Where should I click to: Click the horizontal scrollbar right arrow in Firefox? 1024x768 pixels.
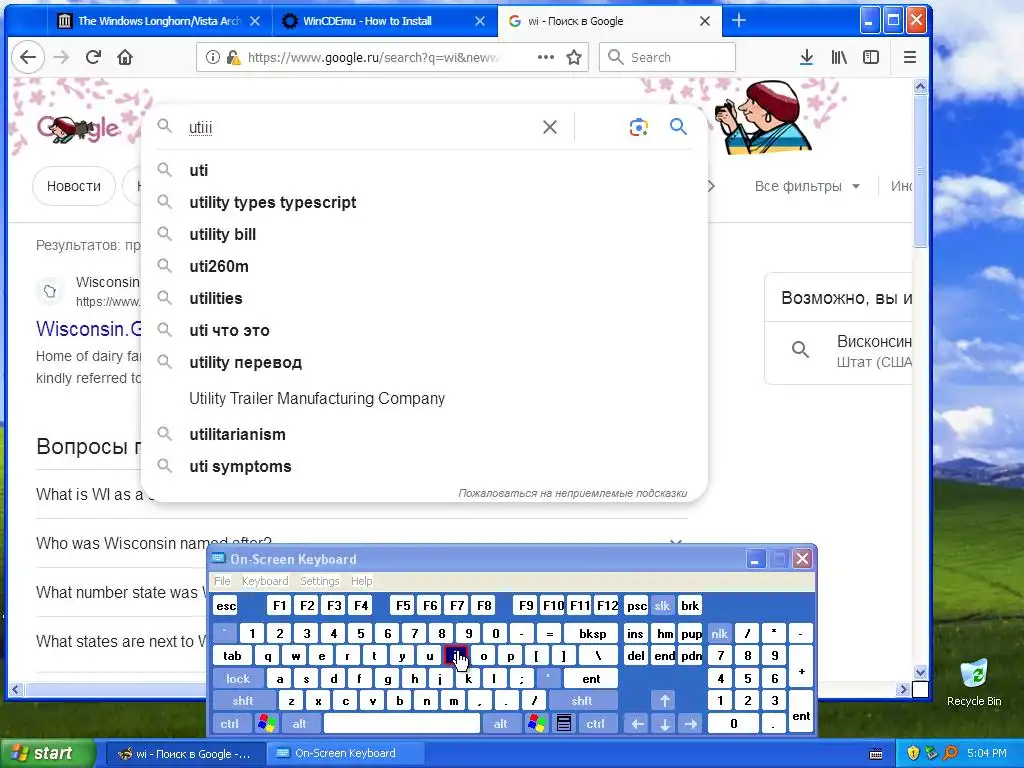[x=904, y=689]
